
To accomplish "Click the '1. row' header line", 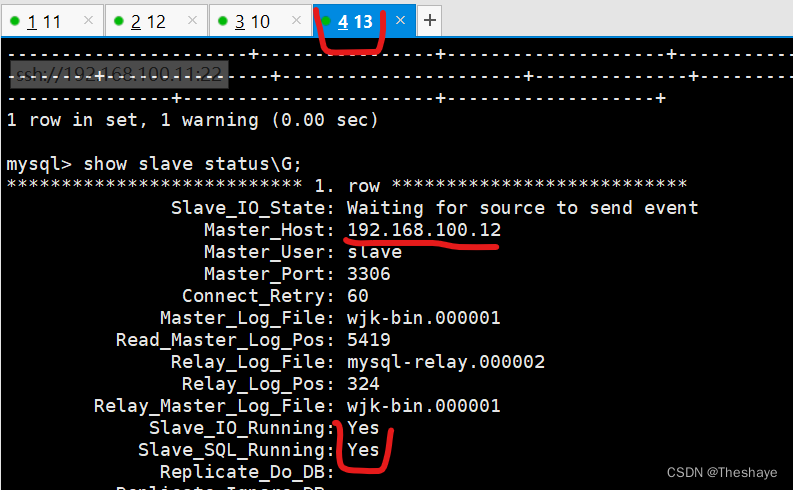I will (347, 186).
